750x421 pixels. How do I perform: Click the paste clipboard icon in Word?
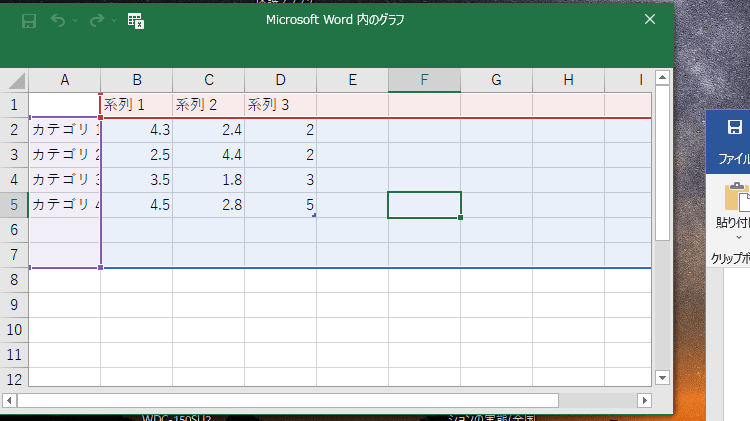737,197
